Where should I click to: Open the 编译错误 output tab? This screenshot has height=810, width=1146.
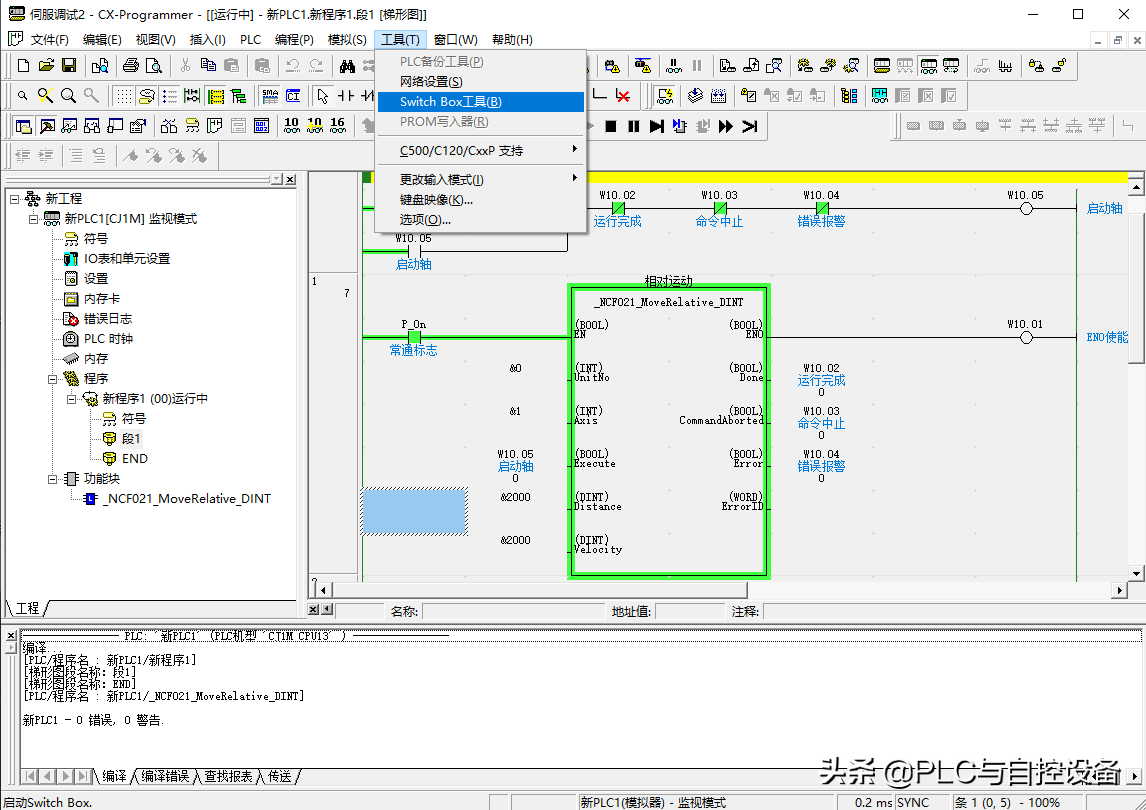point(164,776)
